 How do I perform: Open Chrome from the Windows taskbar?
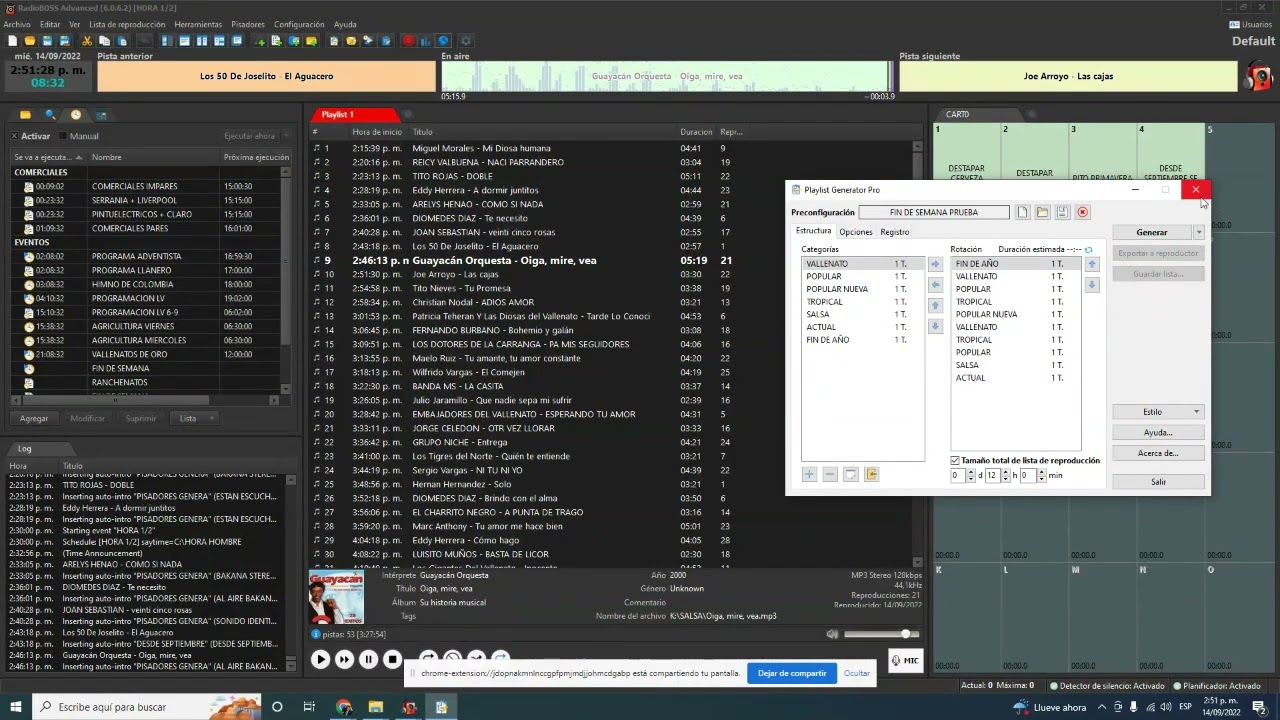(344, 707)
